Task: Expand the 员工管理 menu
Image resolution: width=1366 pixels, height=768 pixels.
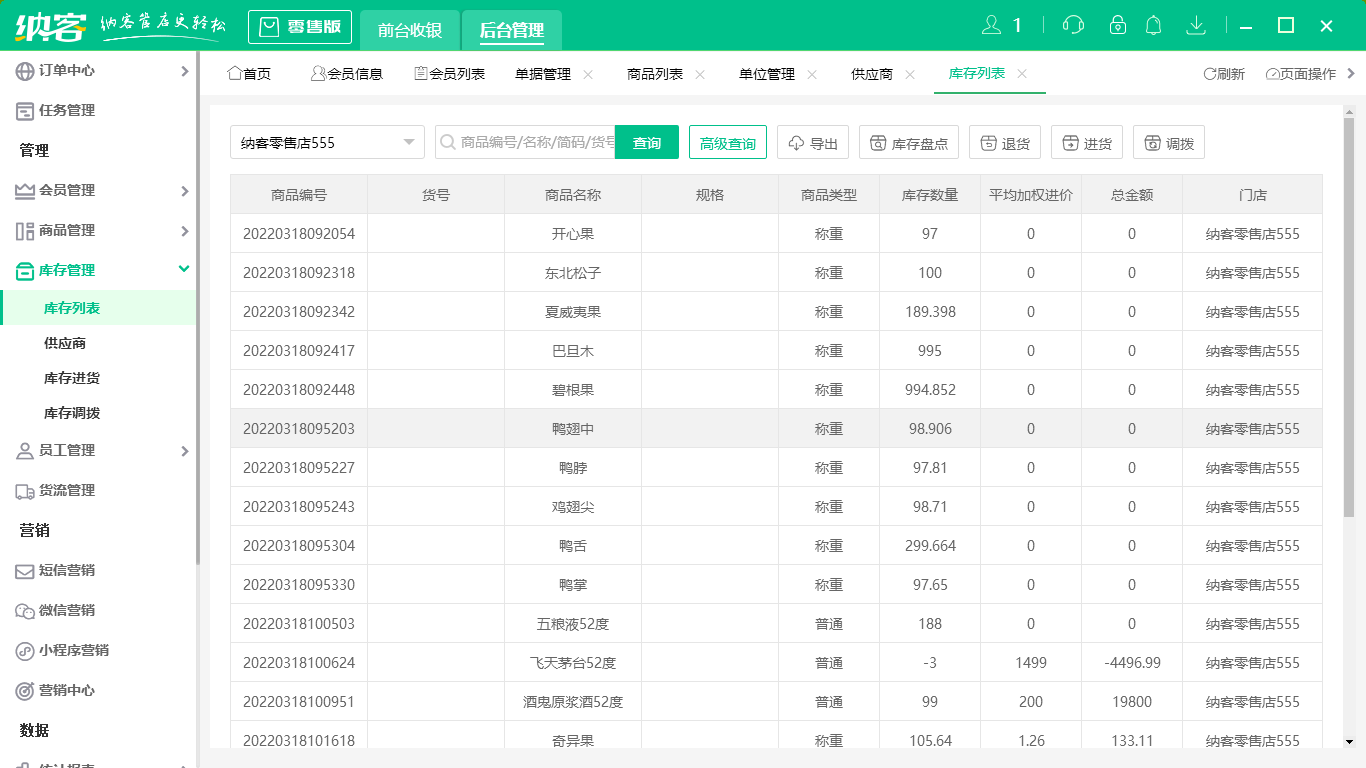Action: pos(184,451)
